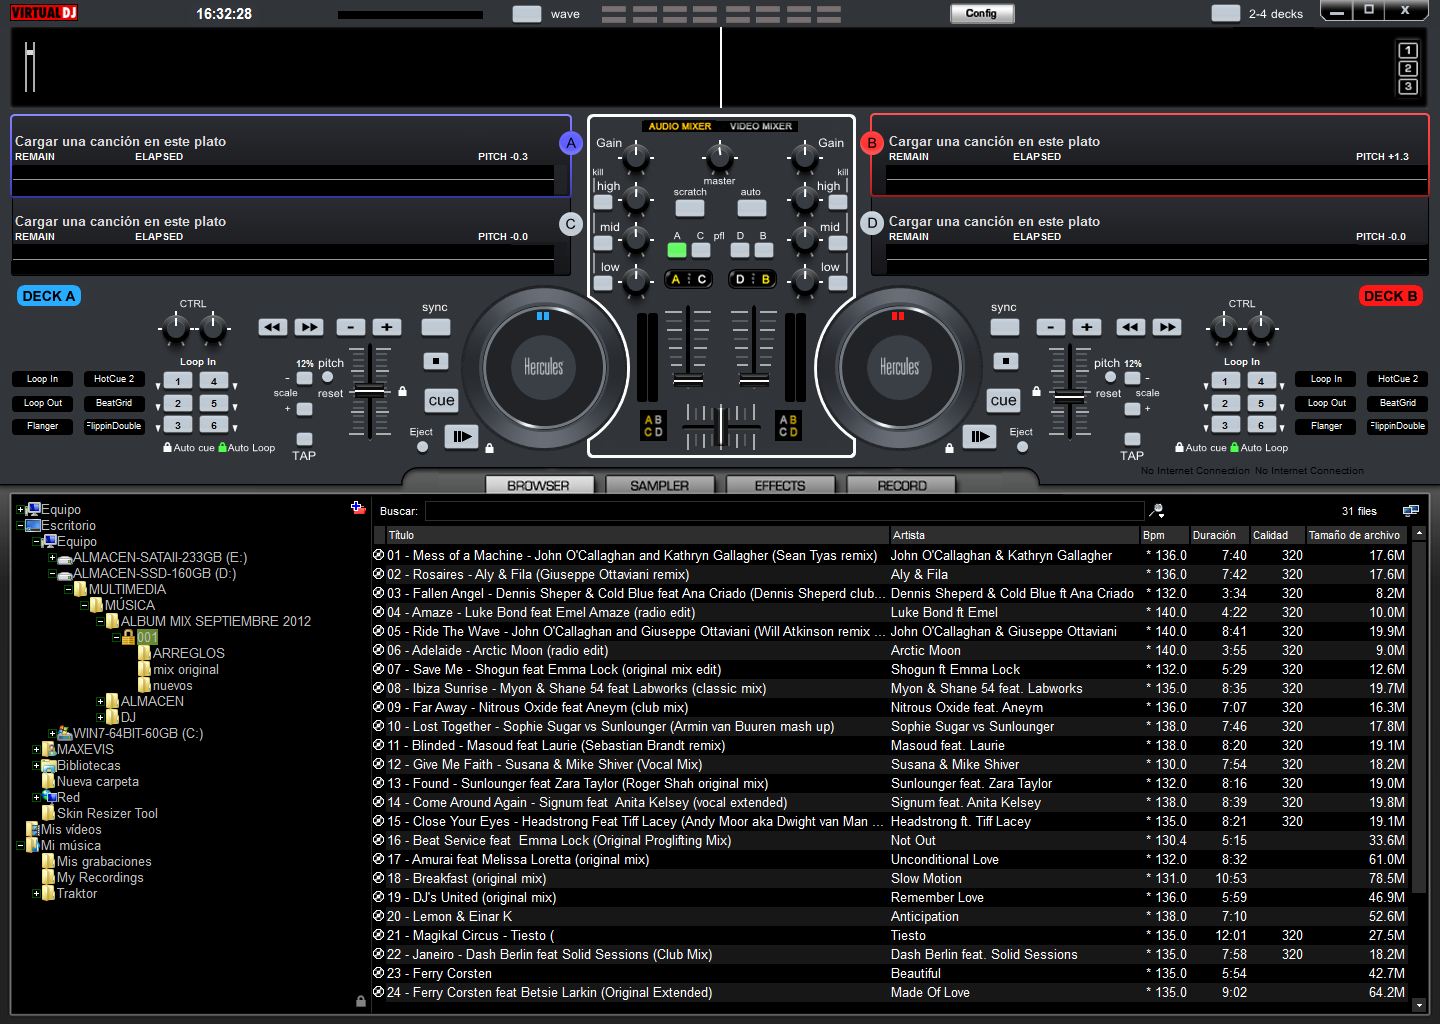This screenshot has width=1440, height=1024.
Task: Click the rewind button on Deck B
Action: click(x=1130, y=327)
